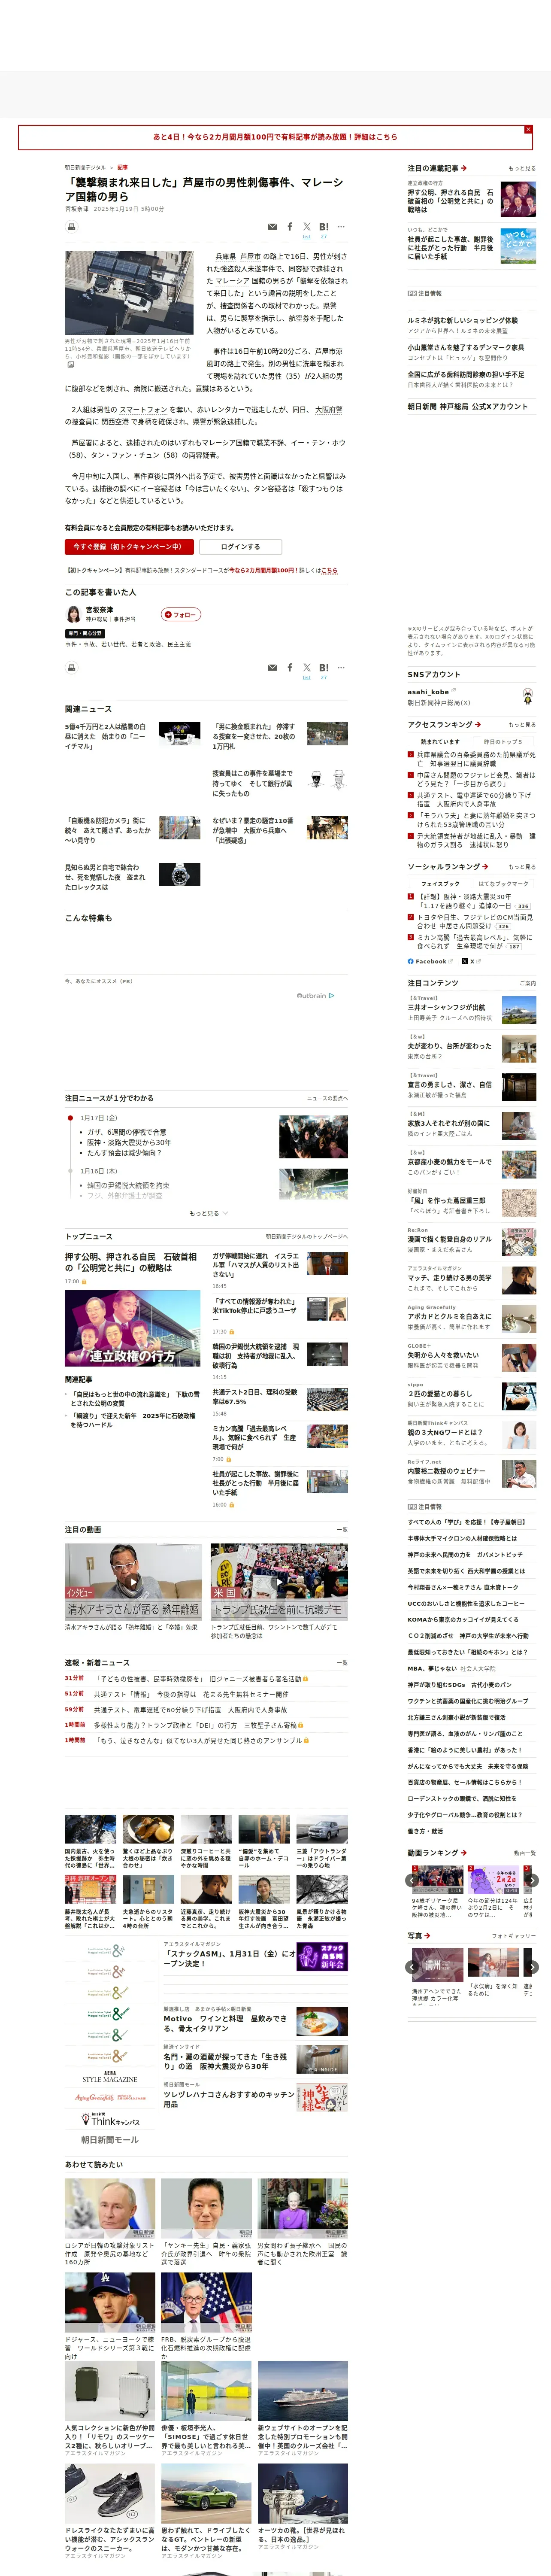This screenshot has width=551, height=2576.
Task: Open ellipsis menu below the author section
Action: click(x=341, y=667)
